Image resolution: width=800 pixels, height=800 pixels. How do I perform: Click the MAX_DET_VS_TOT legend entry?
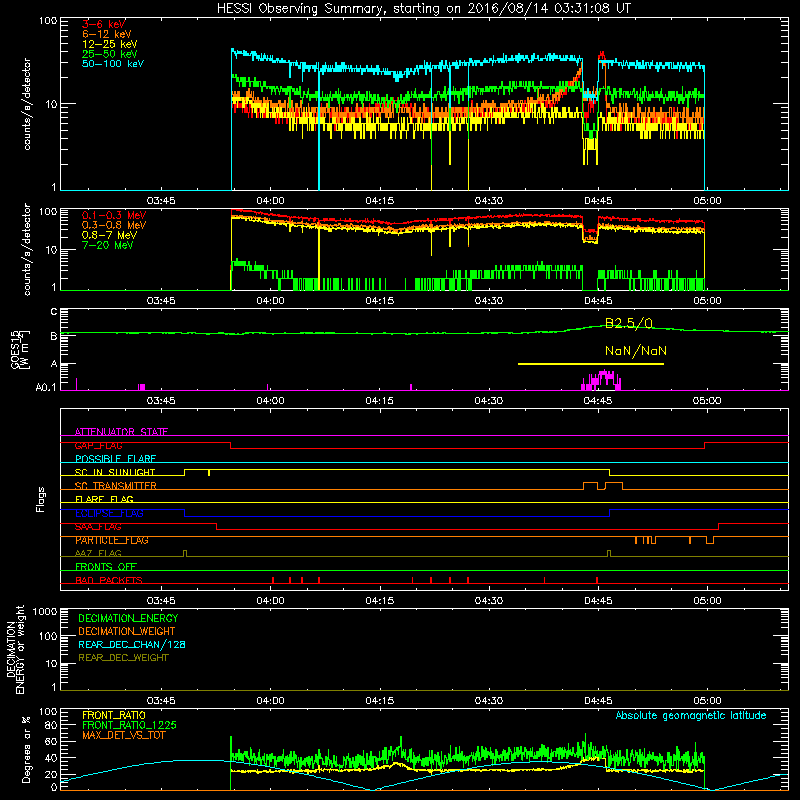tap(123, 735)
